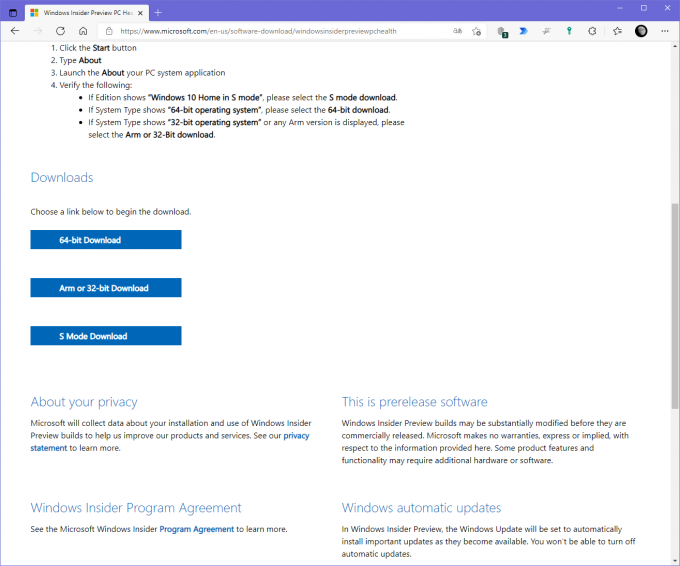Open the user profile avatar
This screenshot has height=566, width=680.
tap(641, 31)
